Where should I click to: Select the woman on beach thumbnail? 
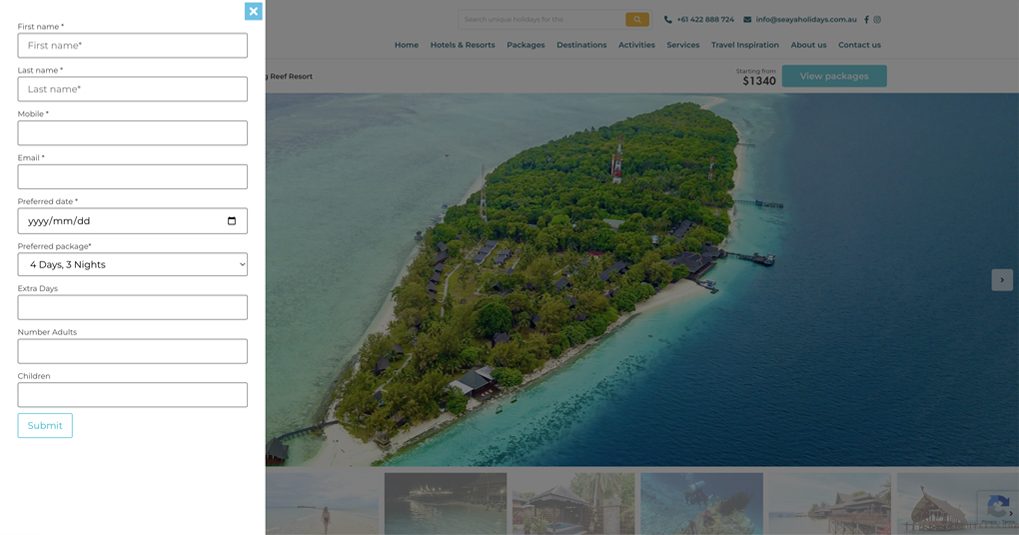pyautogui.click(x=322, y=504)
